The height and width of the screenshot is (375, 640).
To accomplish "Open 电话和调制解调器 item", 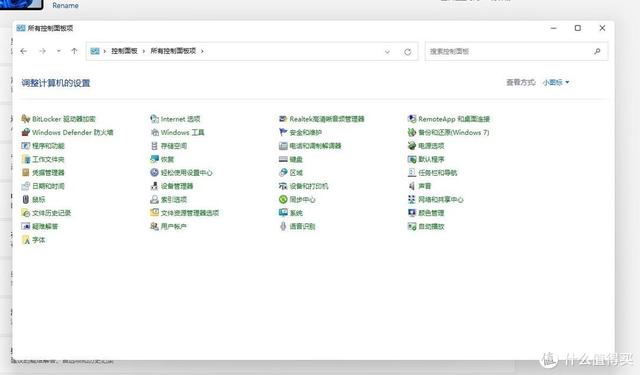I will (x=310, y=146).
